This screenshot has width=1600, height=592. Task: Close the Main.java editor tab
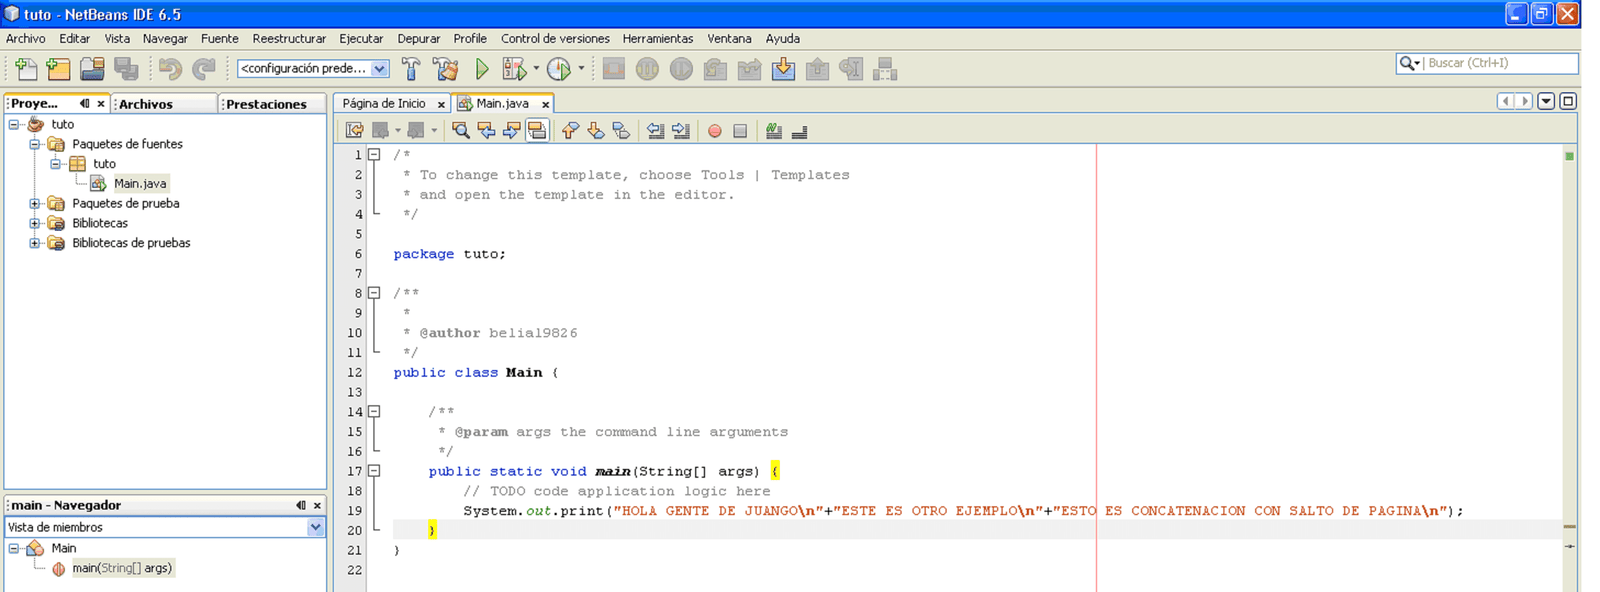545,104
